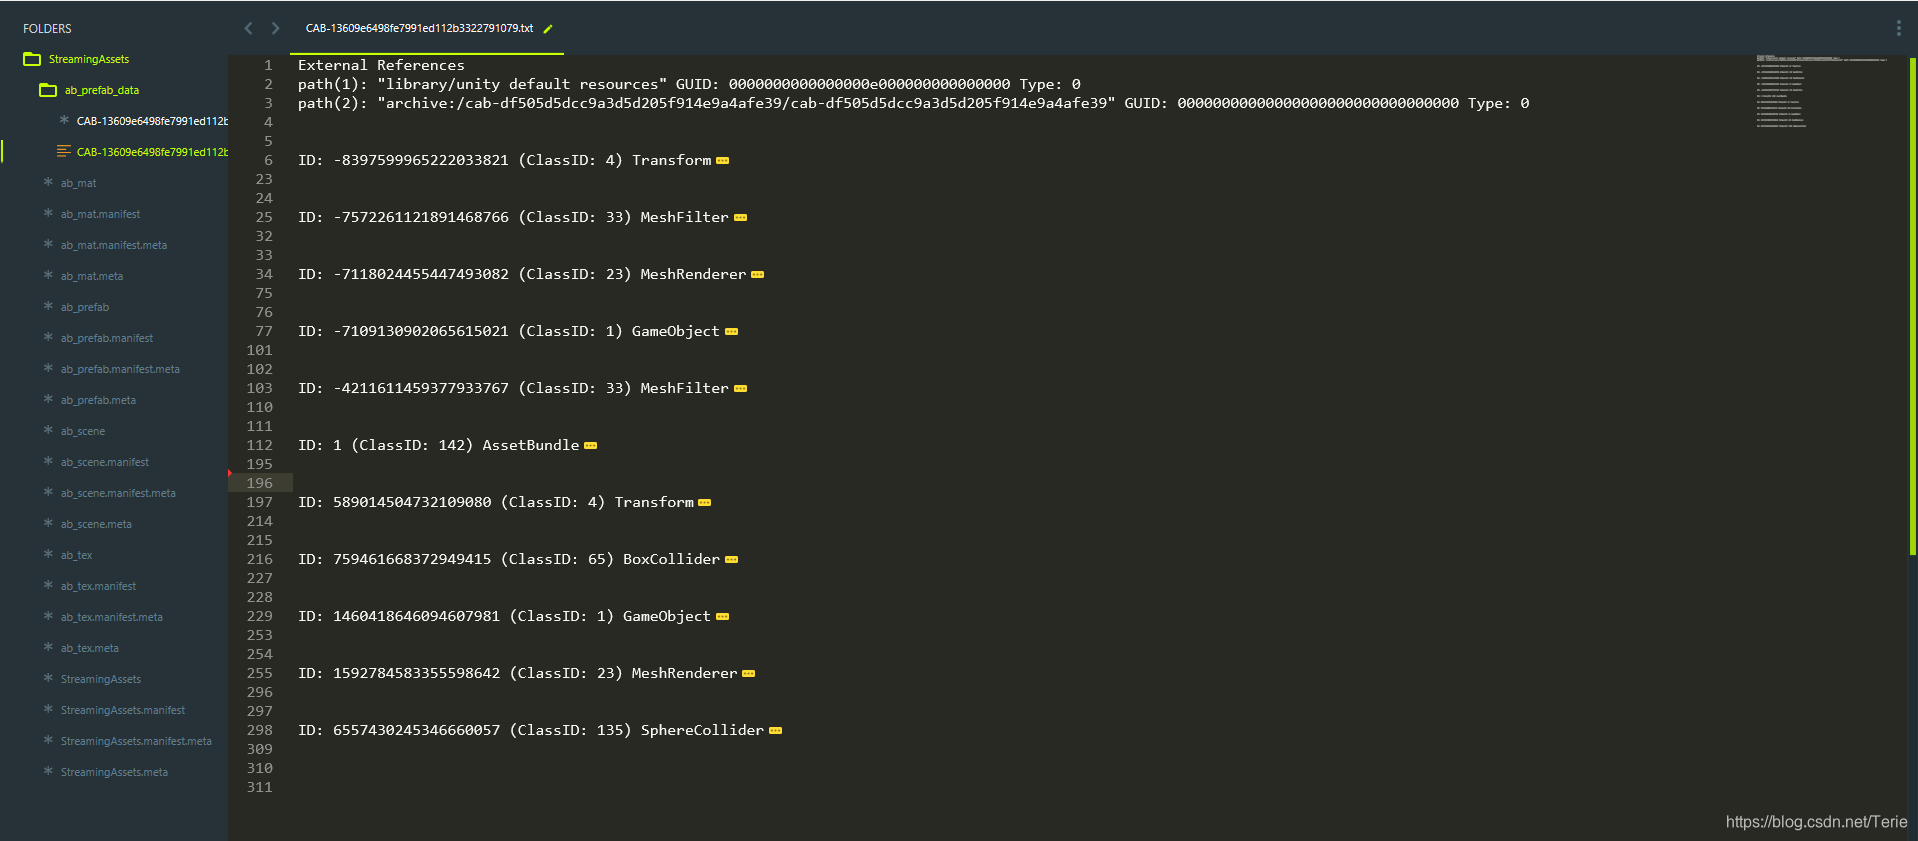The height and width of the screenshot is (841, 1918).
Task: Open ab_mat.meta file
Action: click(92, 276)
